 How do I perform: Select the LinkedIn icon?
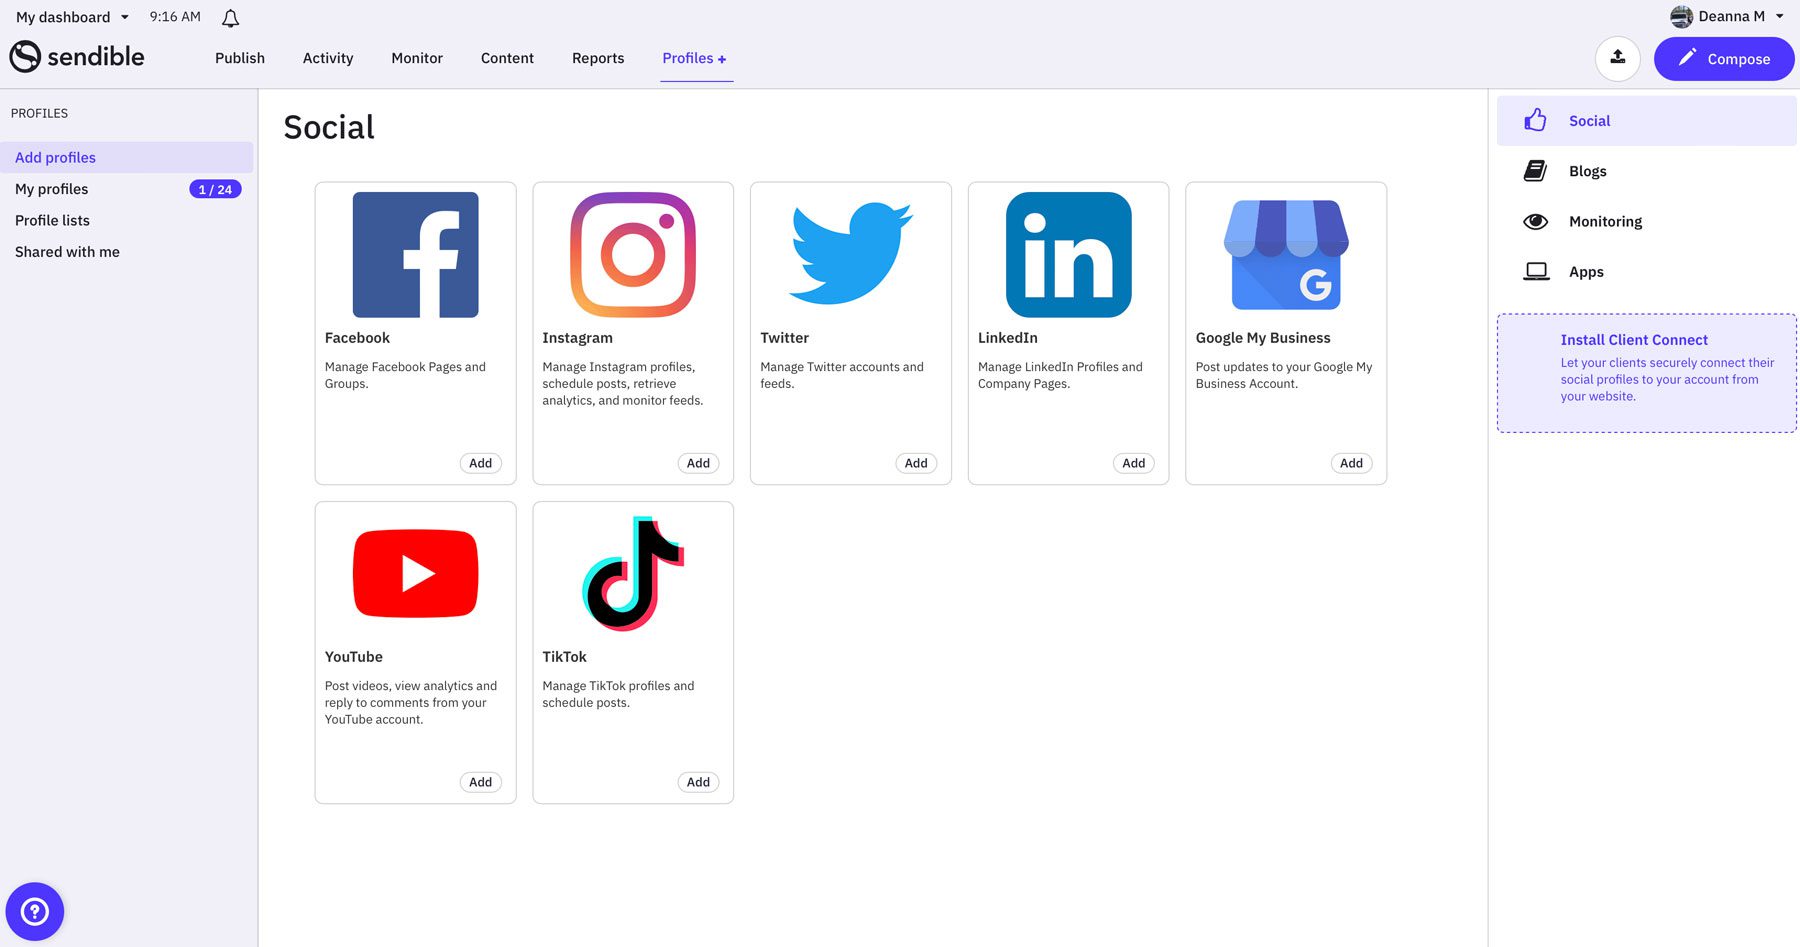coord(1067,254)
